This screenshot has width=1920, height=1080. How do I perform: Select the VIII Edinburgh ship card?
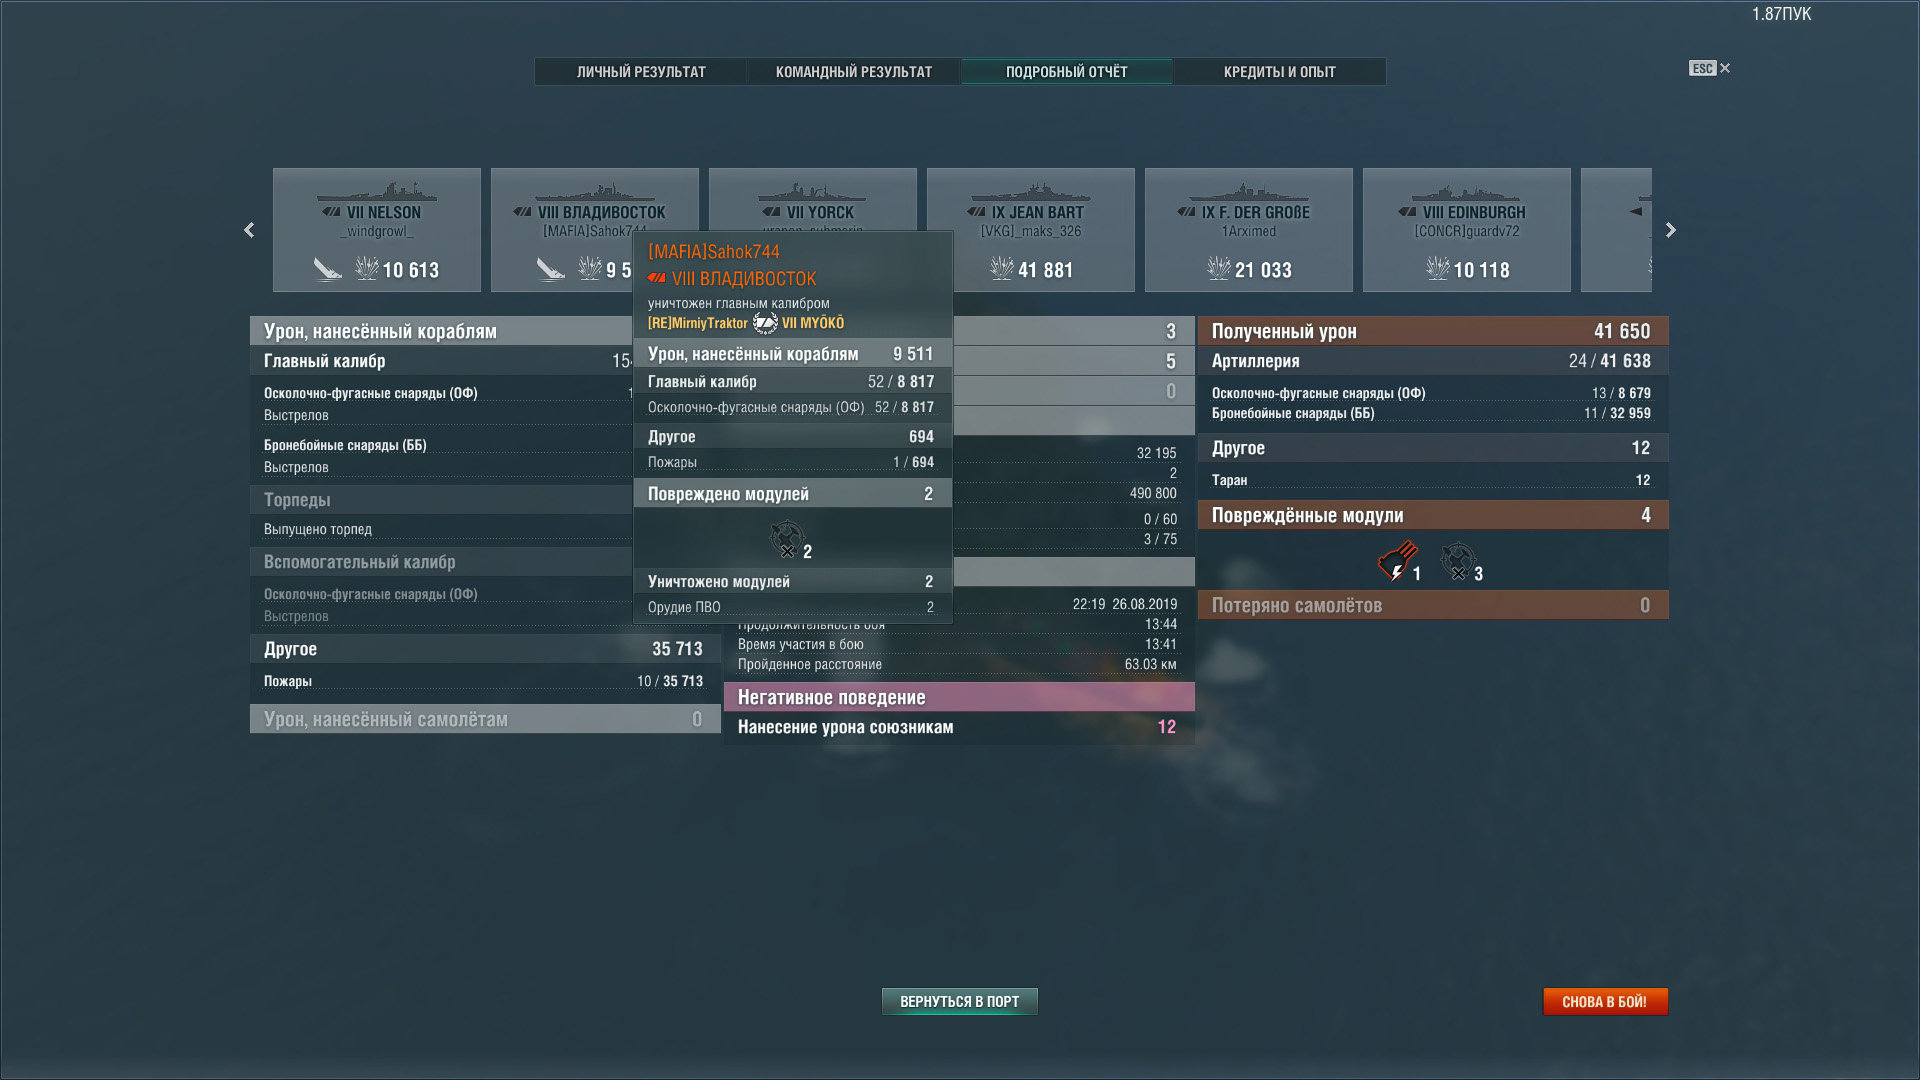[1467, 230]
